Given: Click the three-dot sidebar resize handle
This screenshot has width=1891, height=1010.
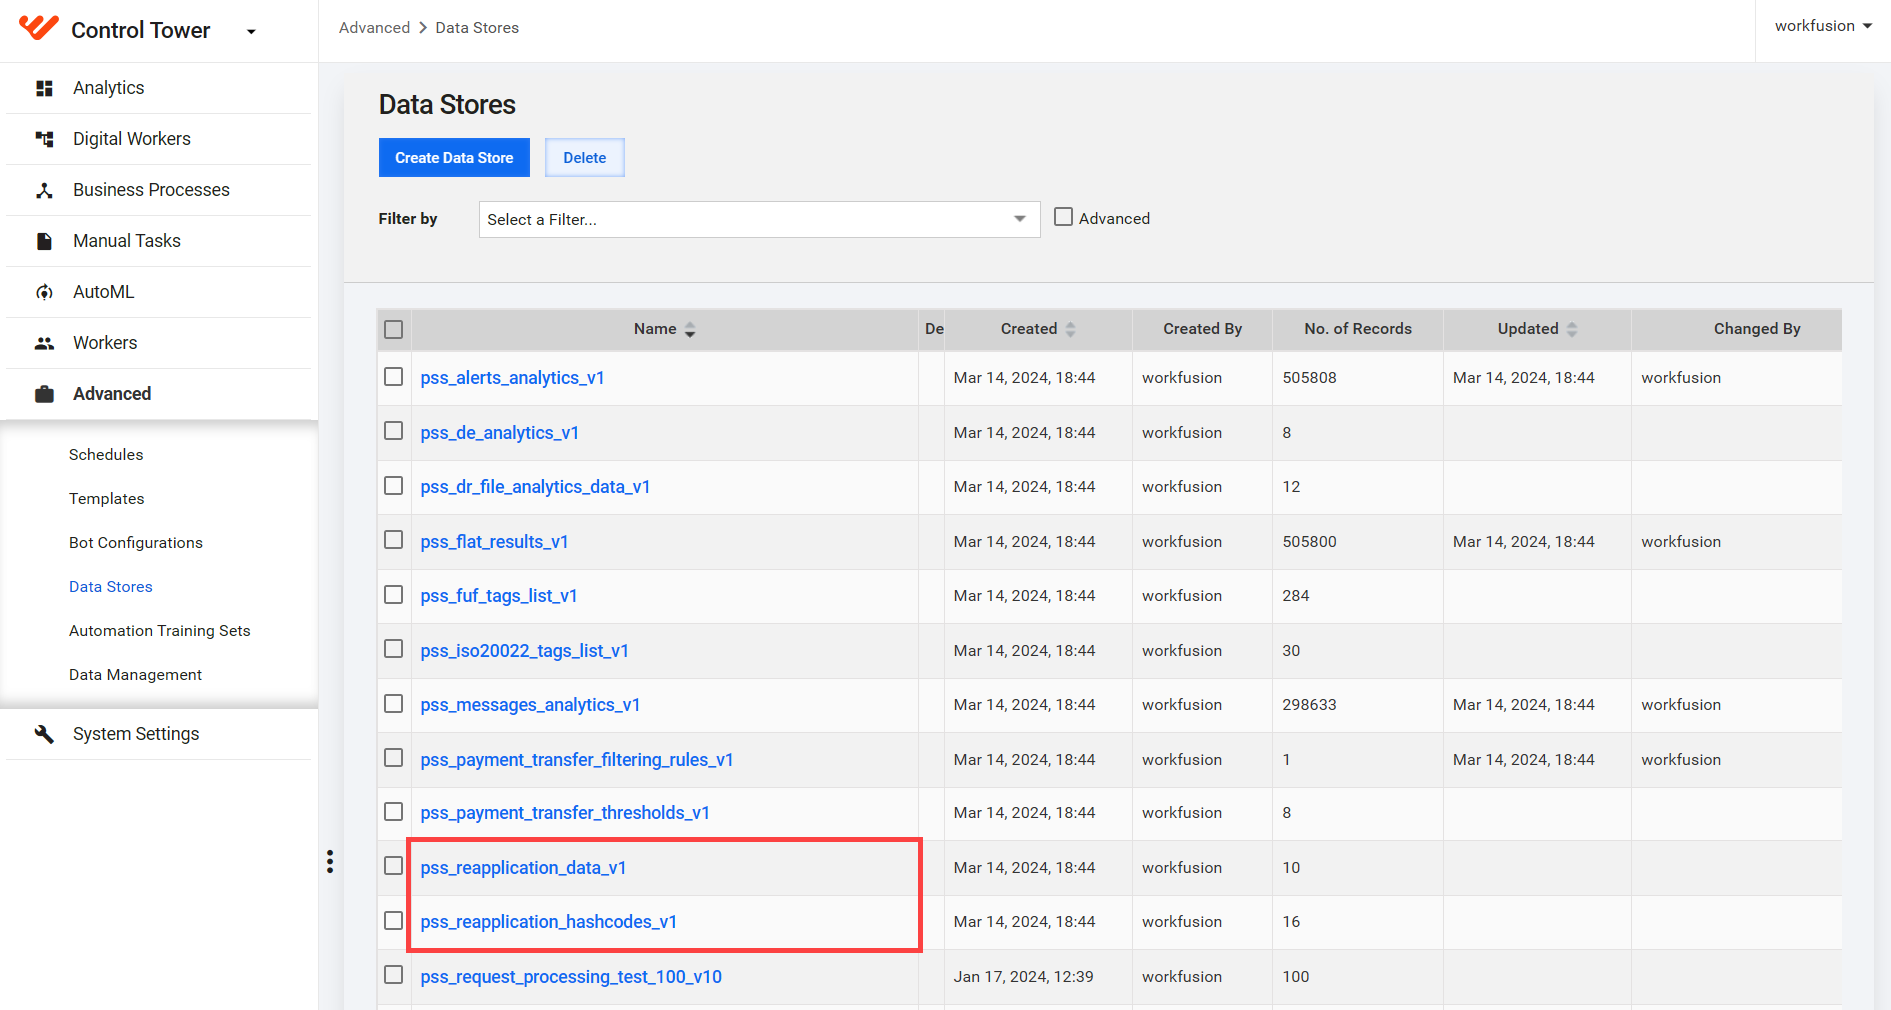Looking at the screenshot, I should pos(330,862).
